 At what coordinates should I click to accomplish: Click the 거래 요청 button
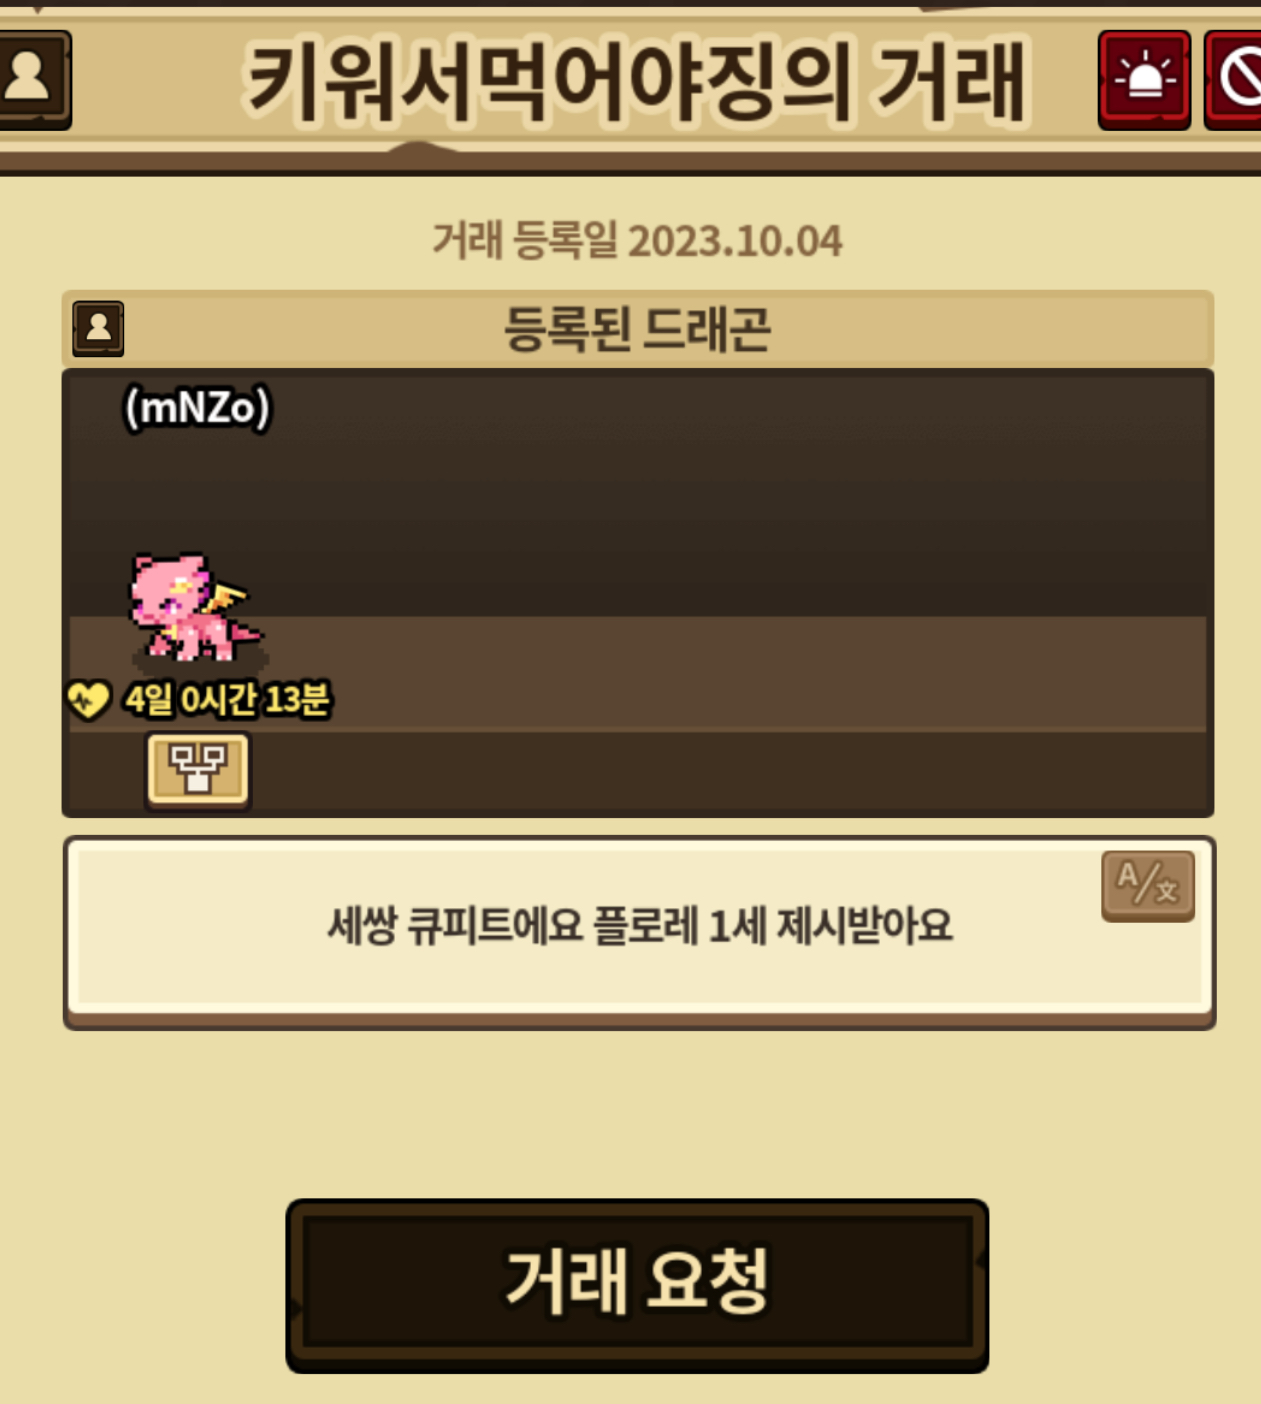point(637,1285)
